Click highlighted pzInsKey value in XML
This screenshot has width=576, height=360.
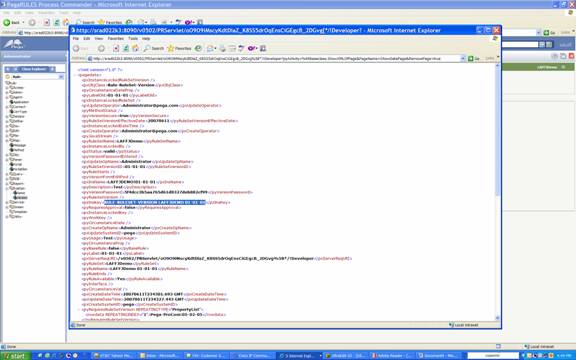point(155,202)
